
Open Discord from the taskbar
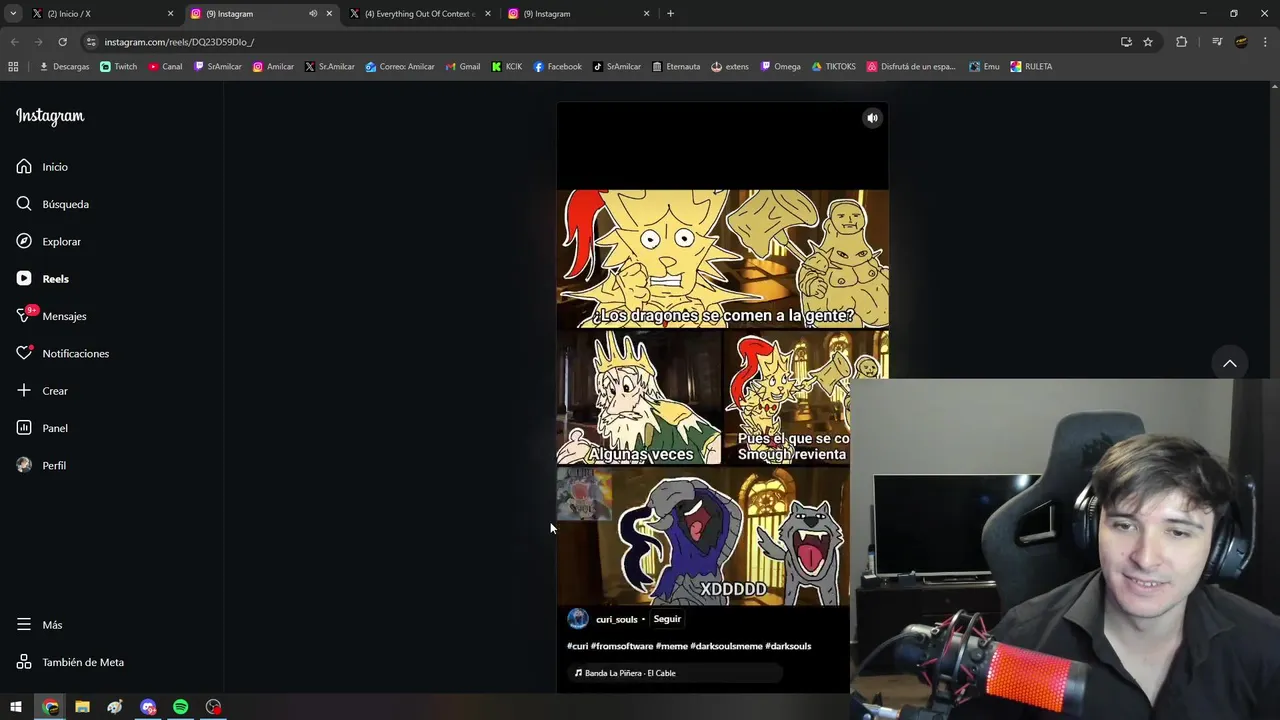(148, 707)
